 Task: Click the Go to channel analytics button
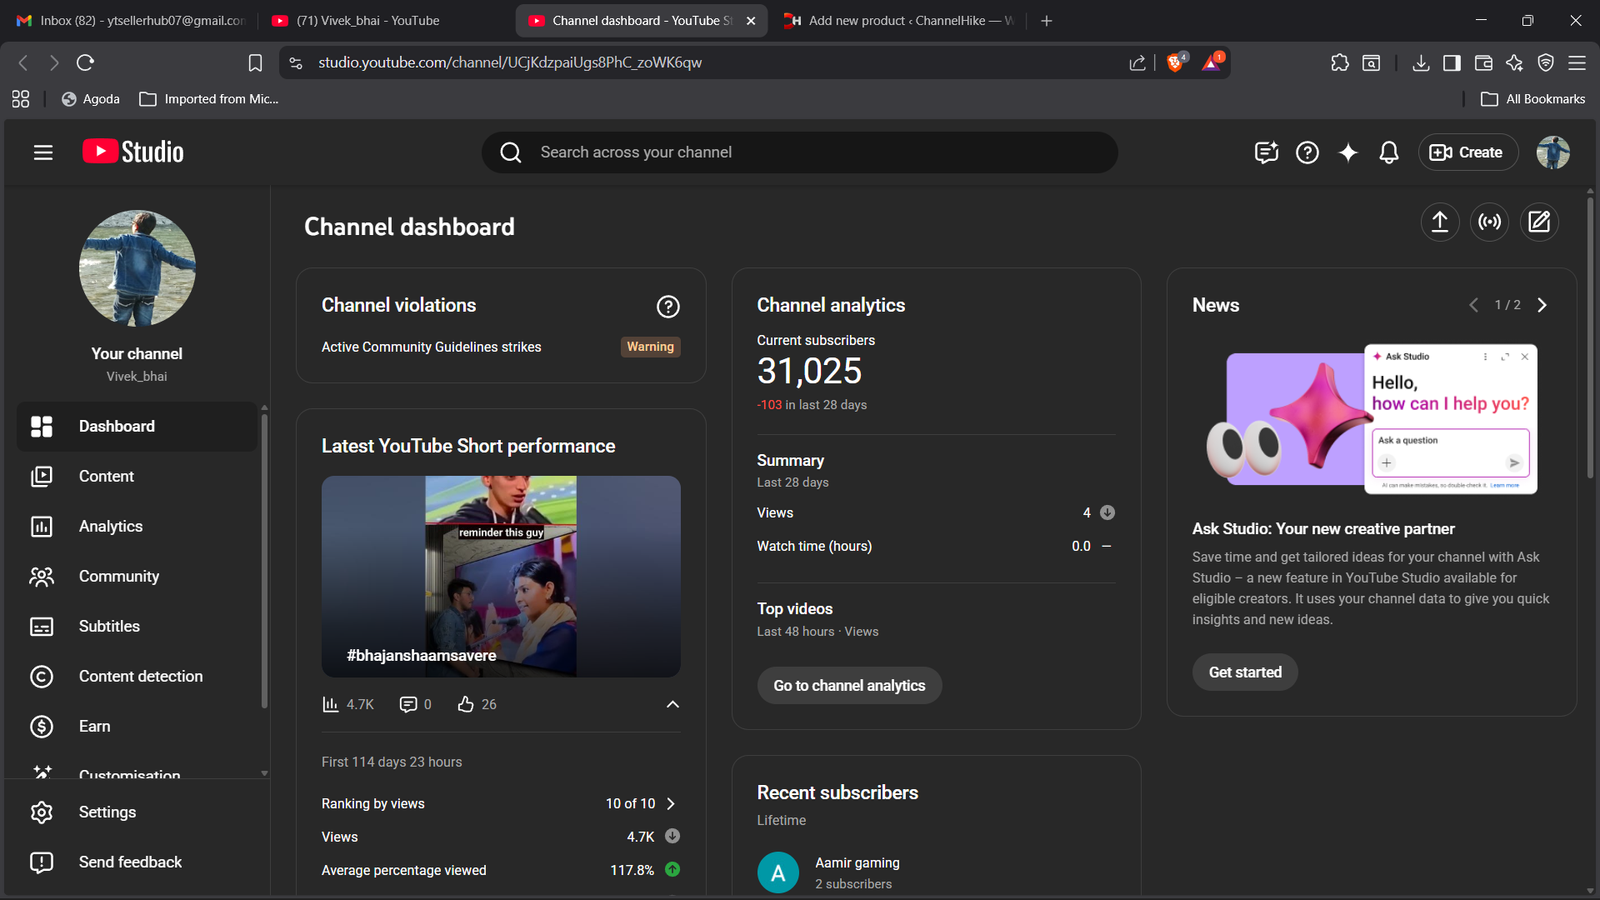[x=849, y=685]
